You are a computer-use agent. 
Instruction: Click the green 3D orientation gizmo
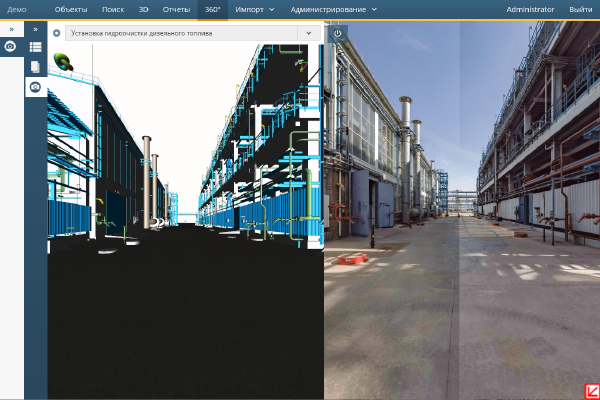point(64,61)
